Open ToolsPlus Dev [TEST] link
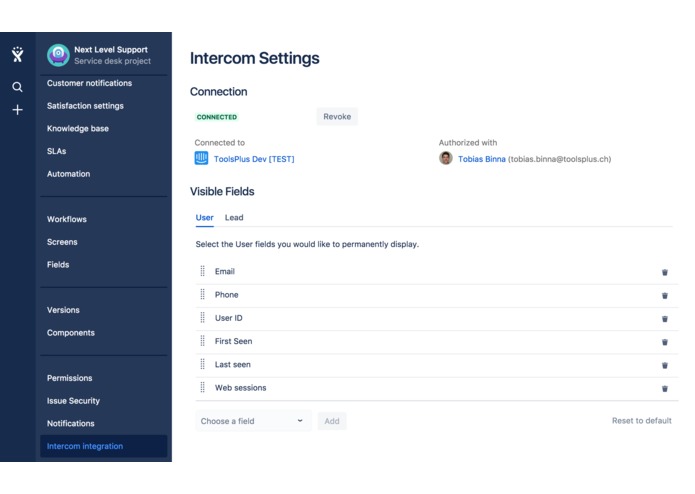Screen dimensions: 695x494 click(x=254, y=159)
